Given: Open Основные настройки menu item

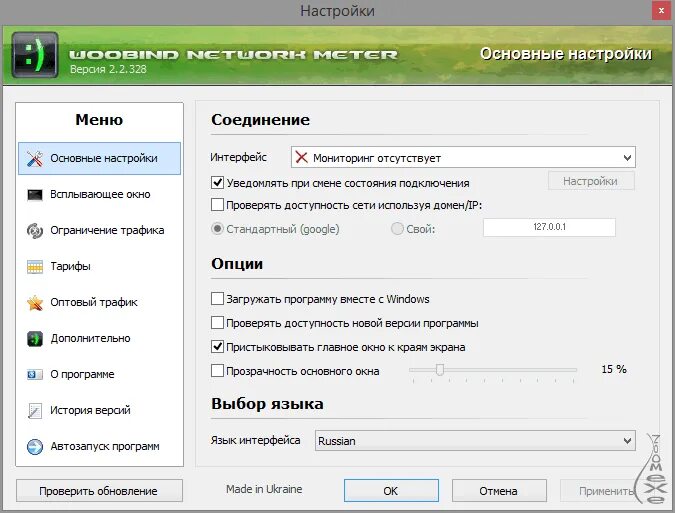Looking at the screenshot, I should tap(99, 158).
